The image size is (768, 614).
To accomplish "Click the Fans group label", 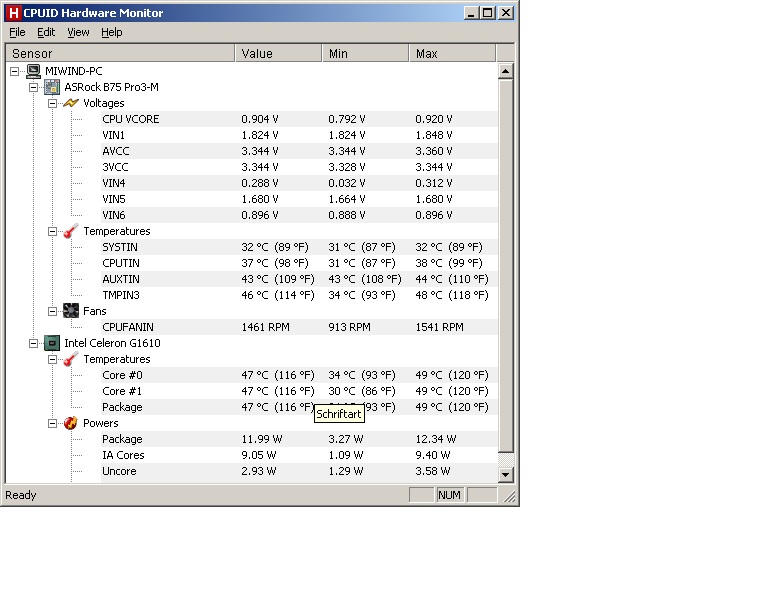I will (x=95, y=311).
